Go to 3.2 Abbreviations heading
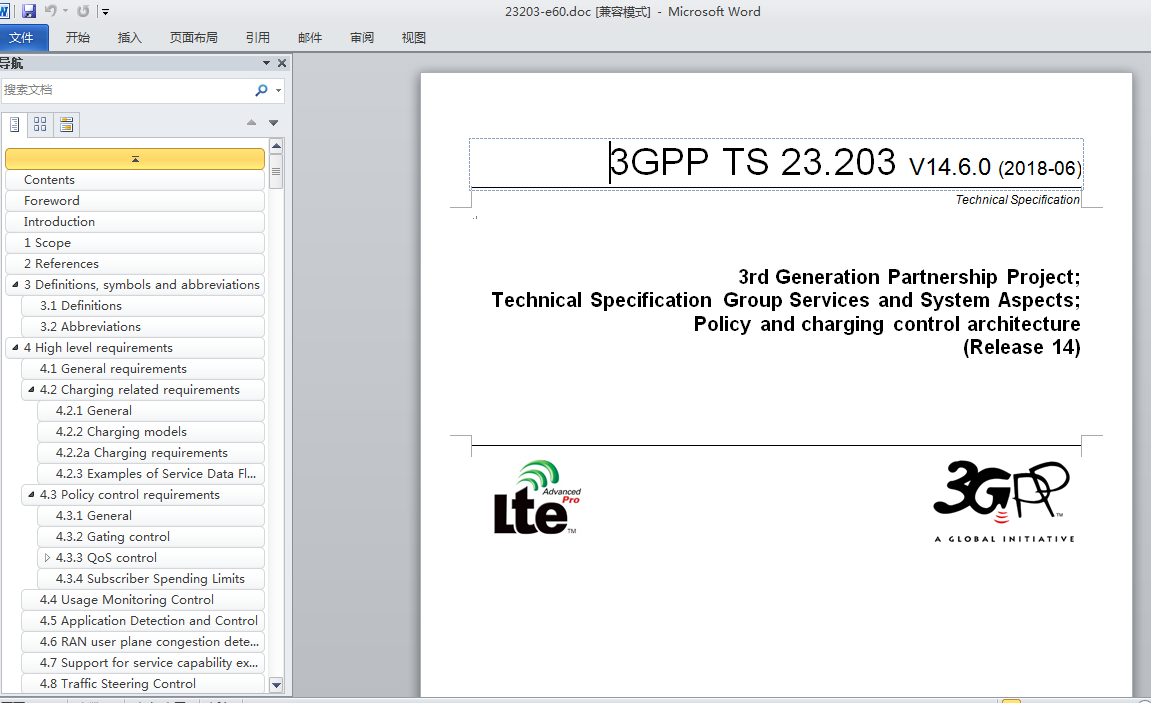This screenshot has height=703, width=1151. point(143,327)
